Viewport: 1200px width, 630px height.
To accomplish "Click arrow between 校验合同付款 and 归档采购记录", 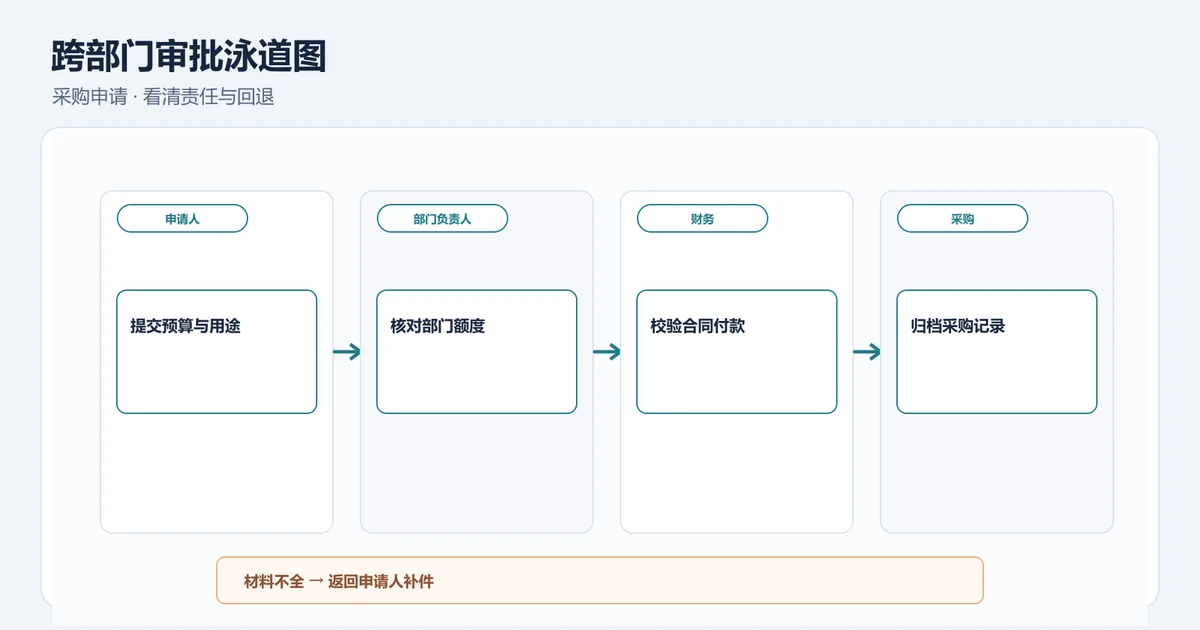I will point(867,352).
